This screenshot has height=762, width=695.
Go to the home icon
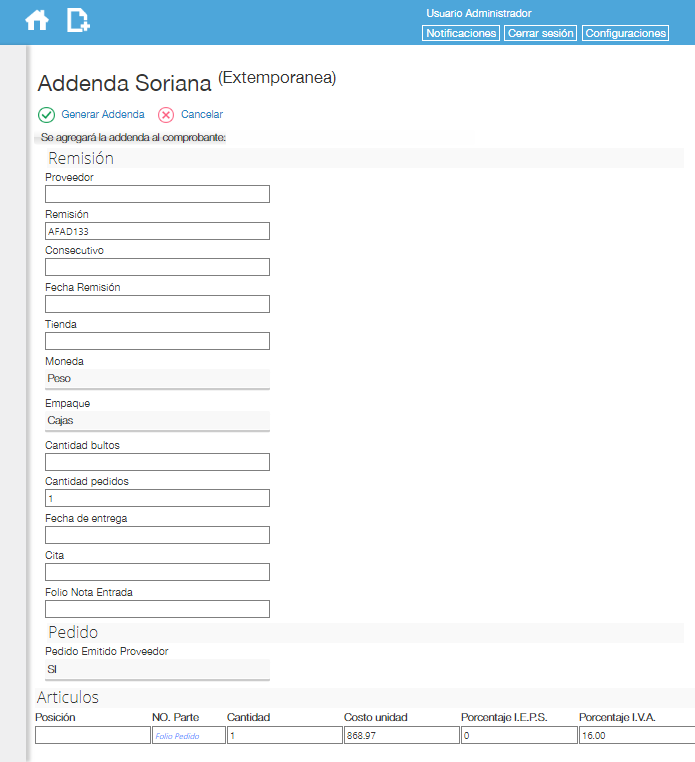coord(37,20)
